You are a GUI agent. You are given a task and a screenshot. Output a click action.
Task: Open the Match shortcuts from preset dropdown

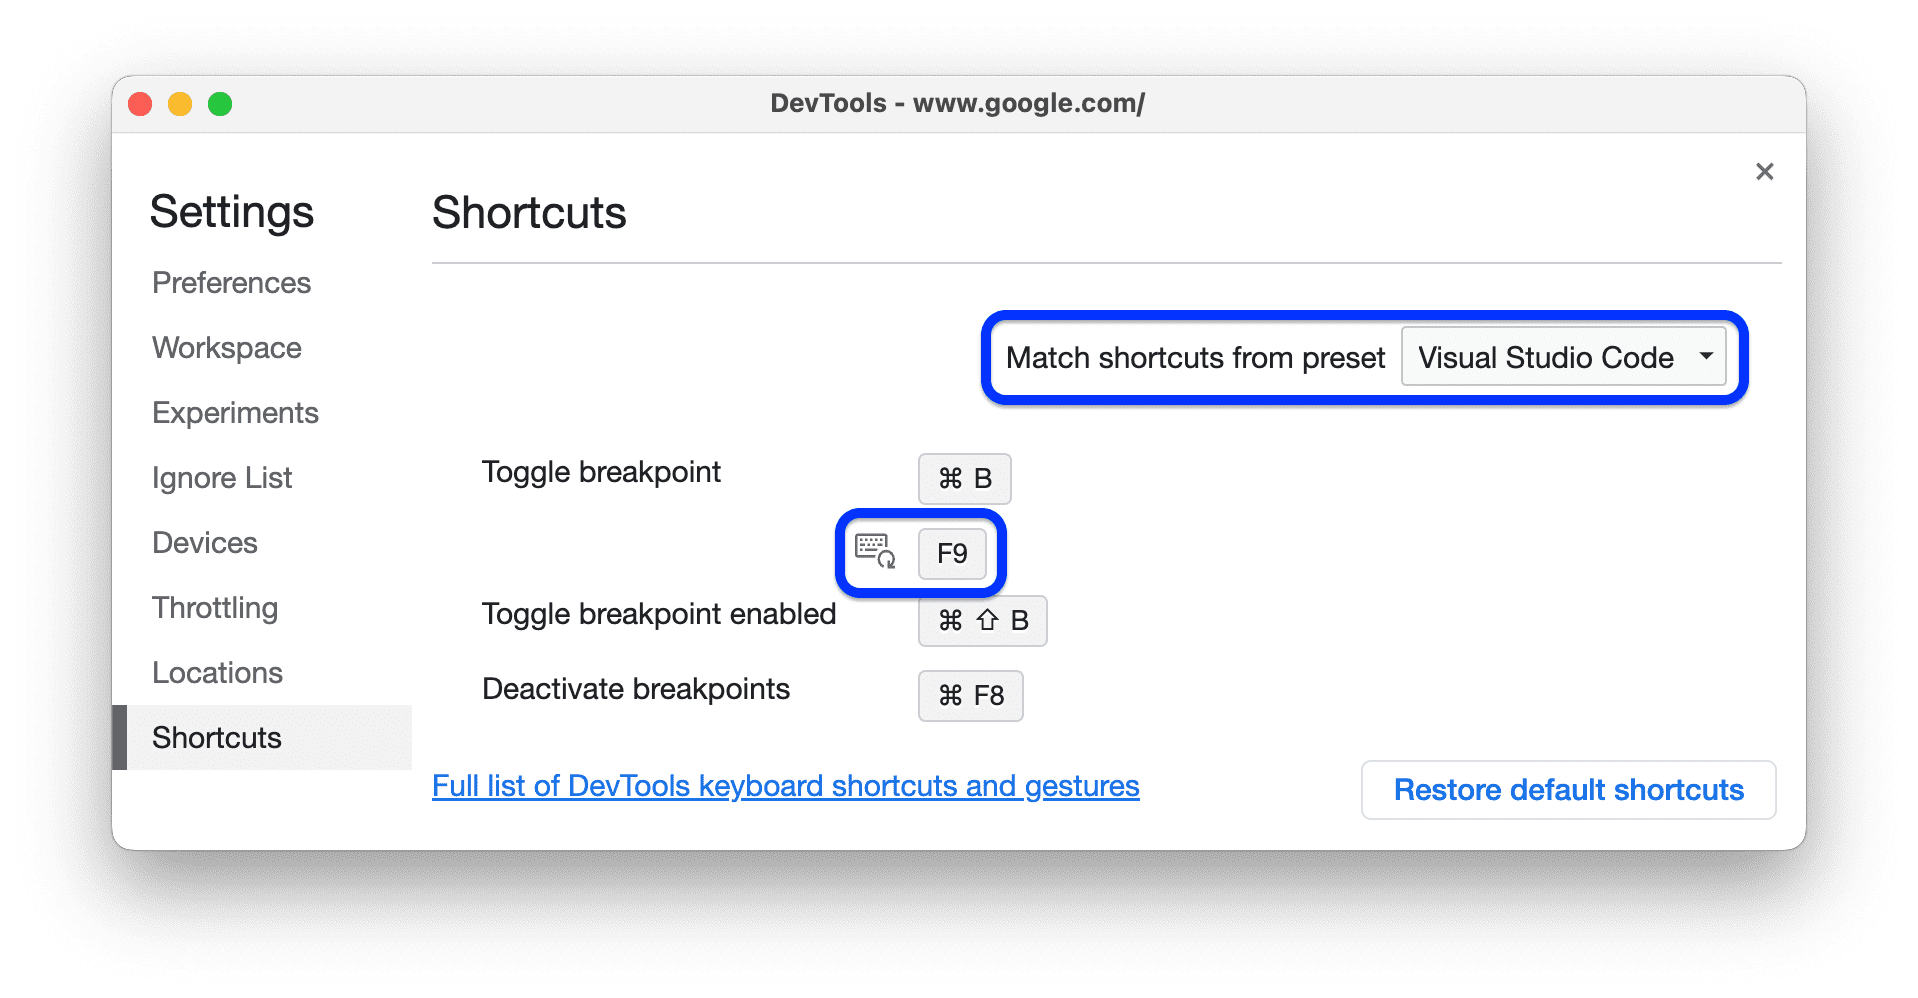1563,357
